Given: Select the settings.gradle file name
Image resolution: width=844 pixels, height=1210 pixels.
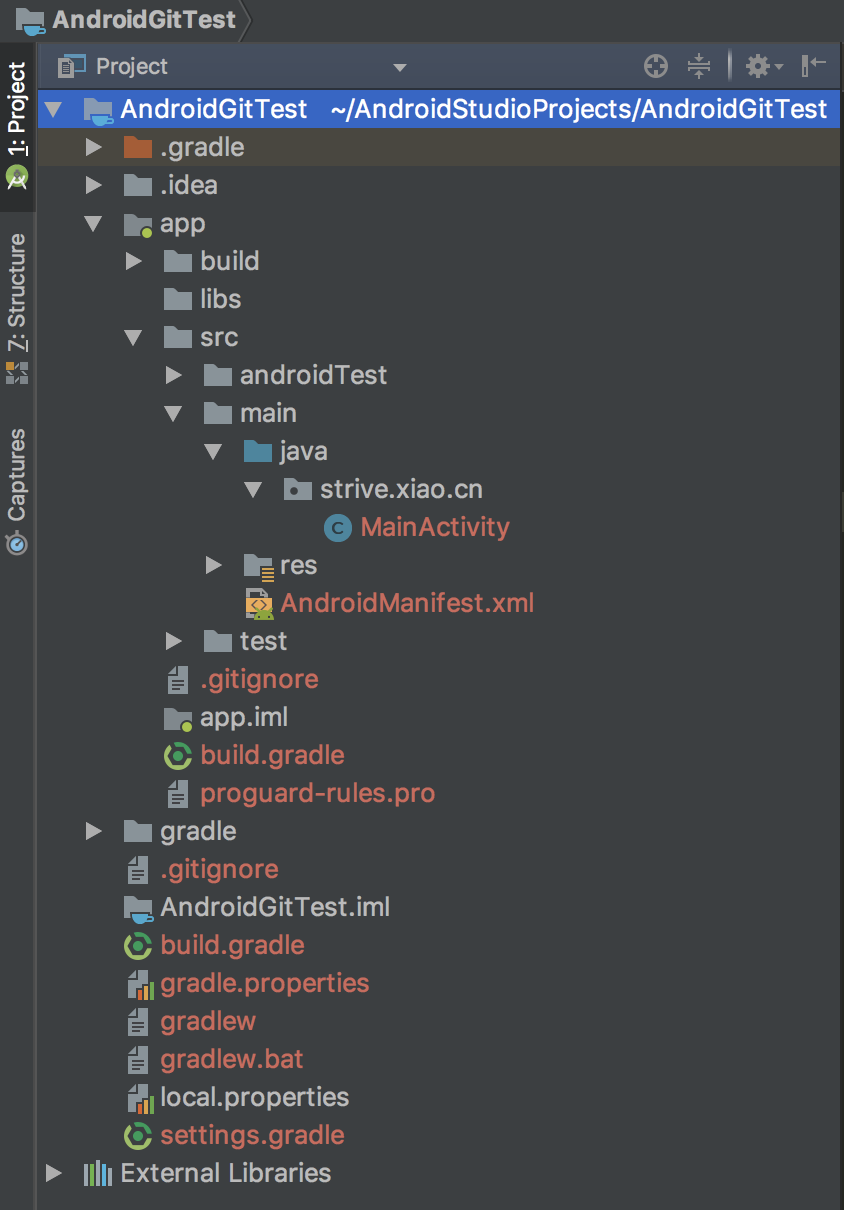Looking at the screenshot, I should (x=252, y=1137).
